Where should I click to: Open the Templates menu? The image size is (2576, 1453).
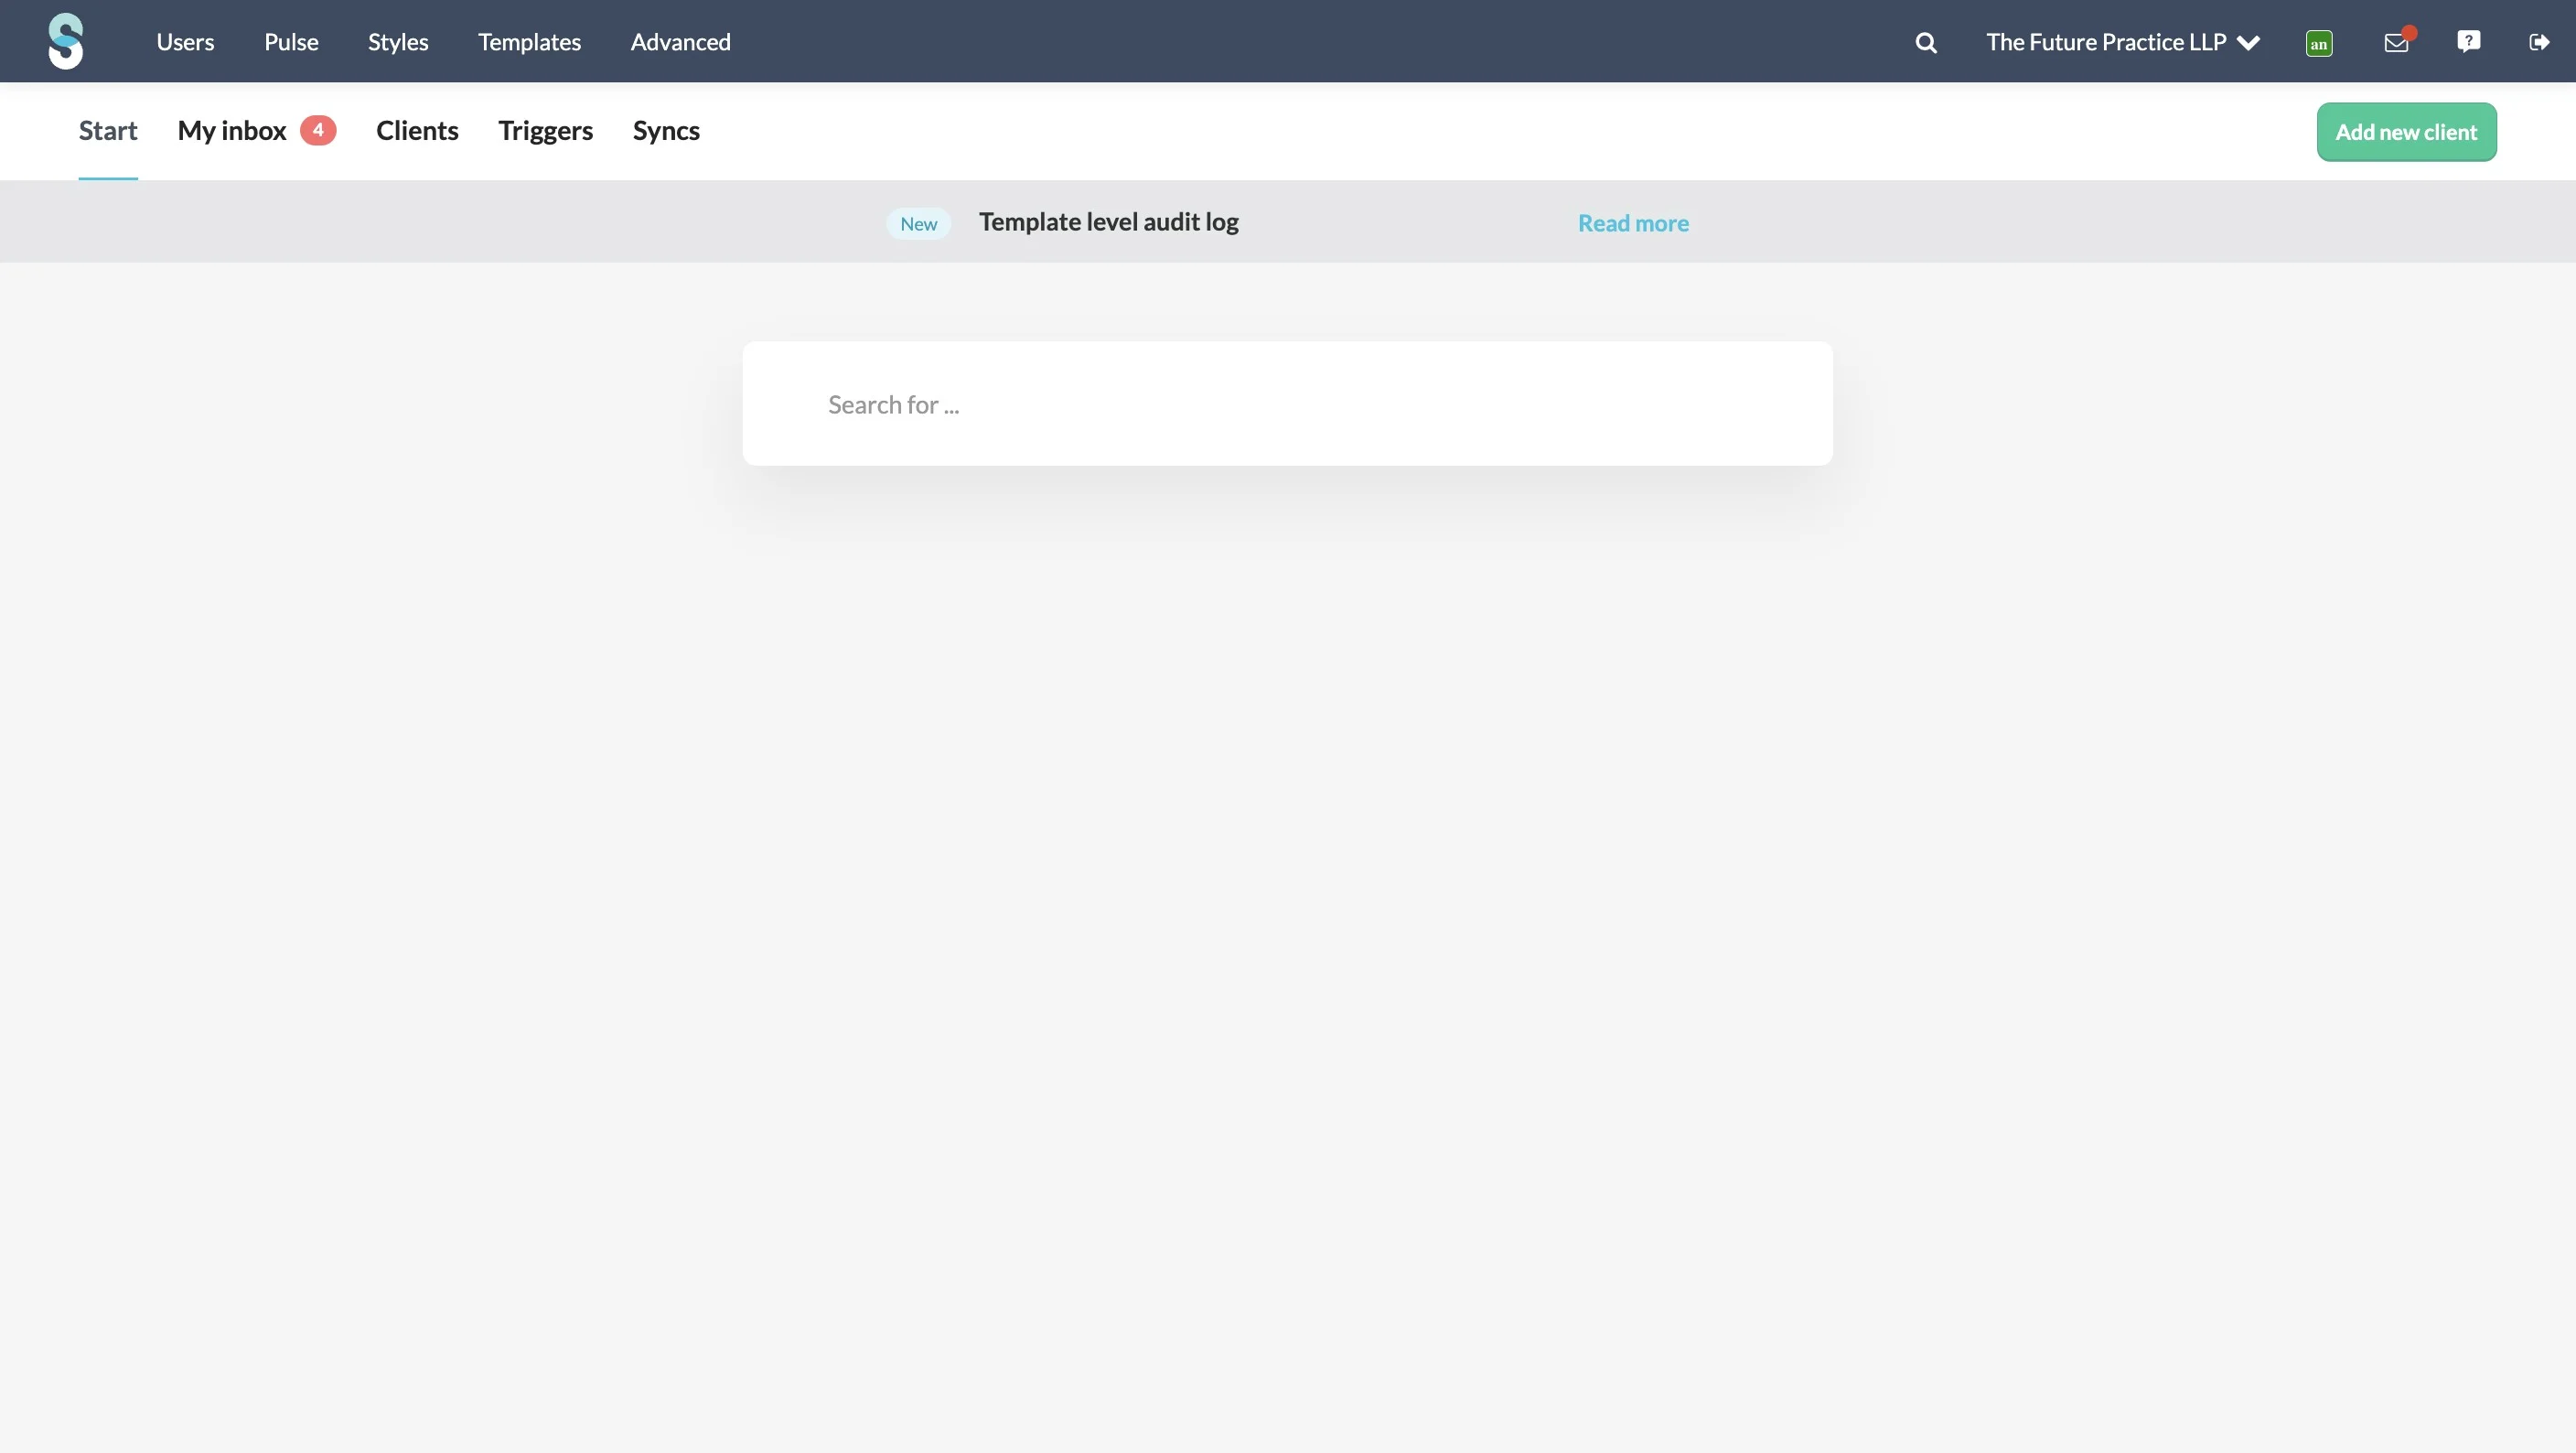[x=529, y=42]
